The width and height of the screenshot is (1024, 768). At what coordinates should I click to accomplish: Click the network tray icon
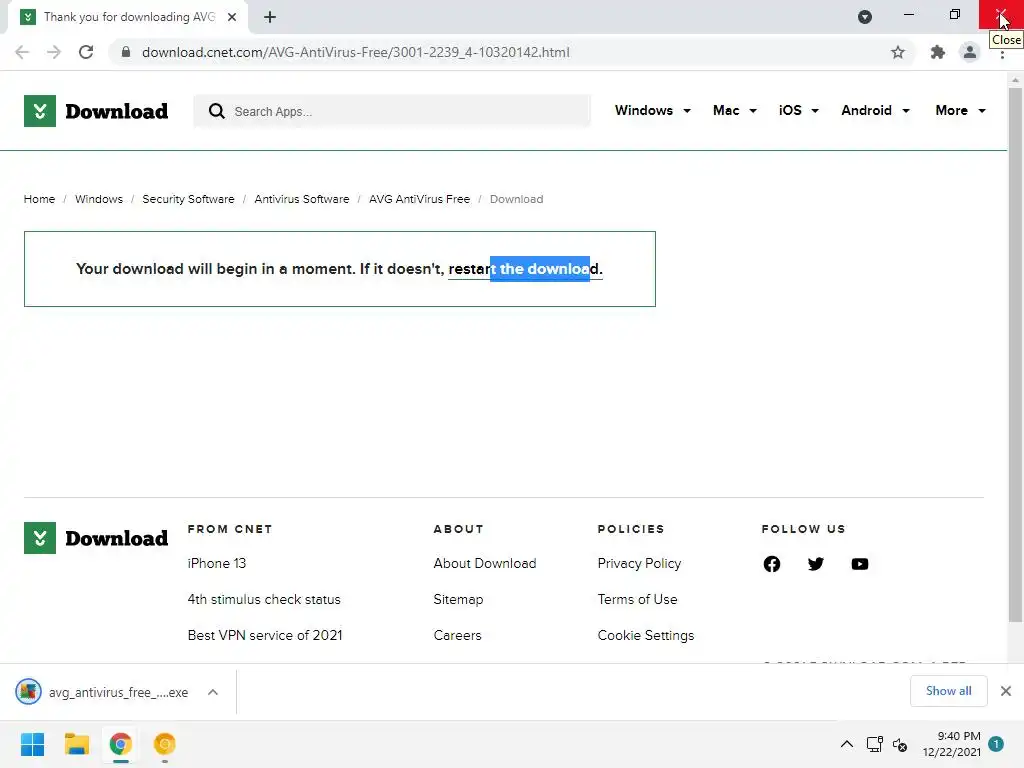[874, 744]
